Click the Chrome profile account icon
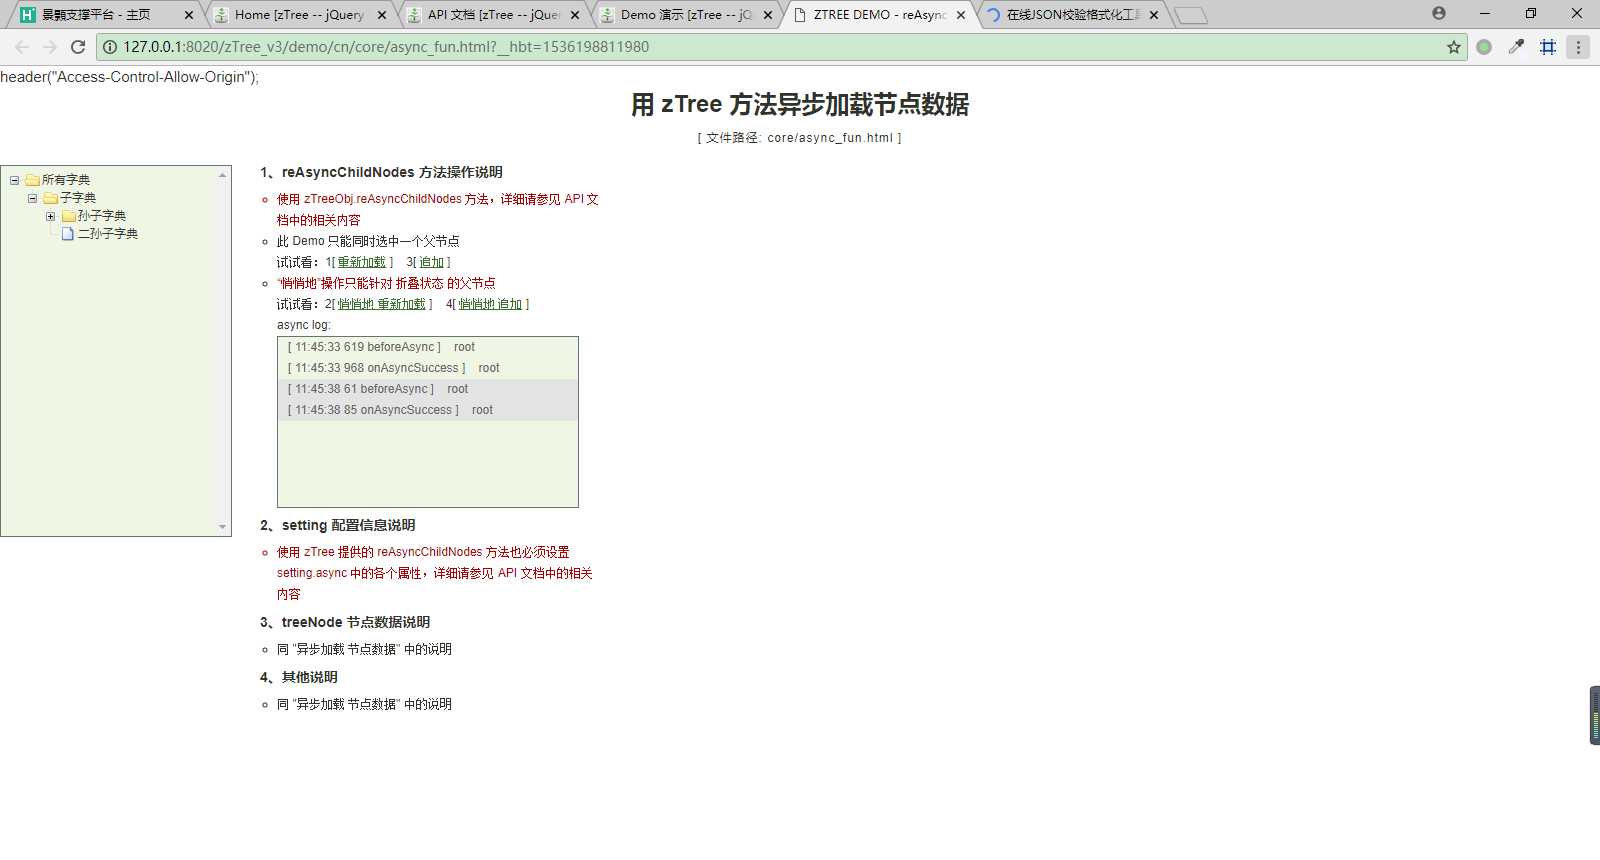Screen dimensions: 1600x860 click(x=1438, y=13)
